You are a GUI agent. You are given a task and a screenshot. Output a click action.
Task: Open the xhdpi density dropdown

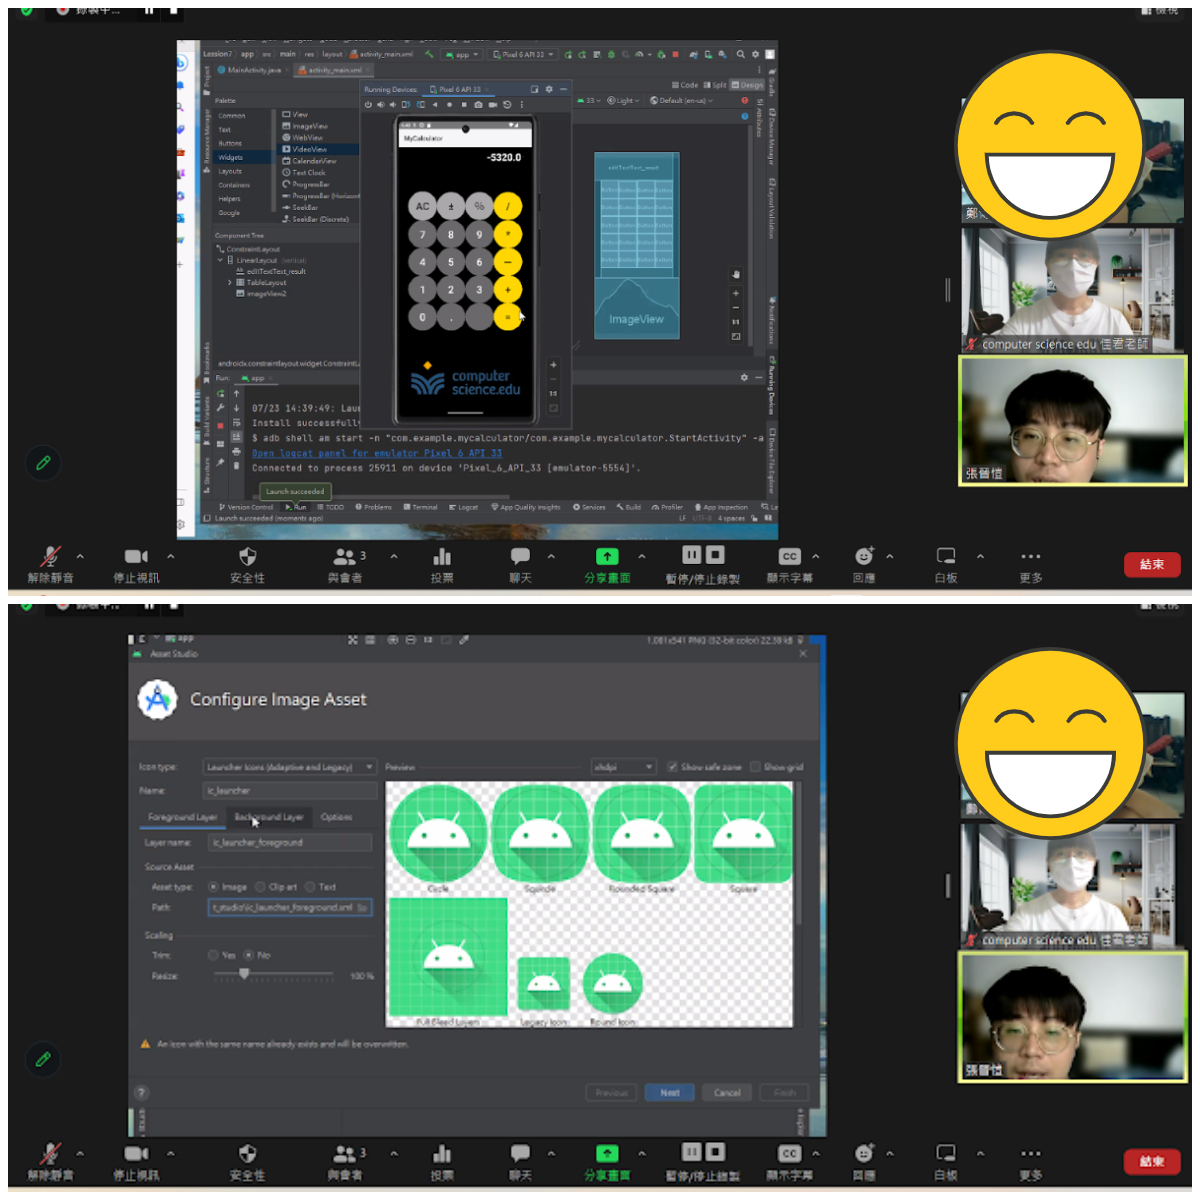623,767
